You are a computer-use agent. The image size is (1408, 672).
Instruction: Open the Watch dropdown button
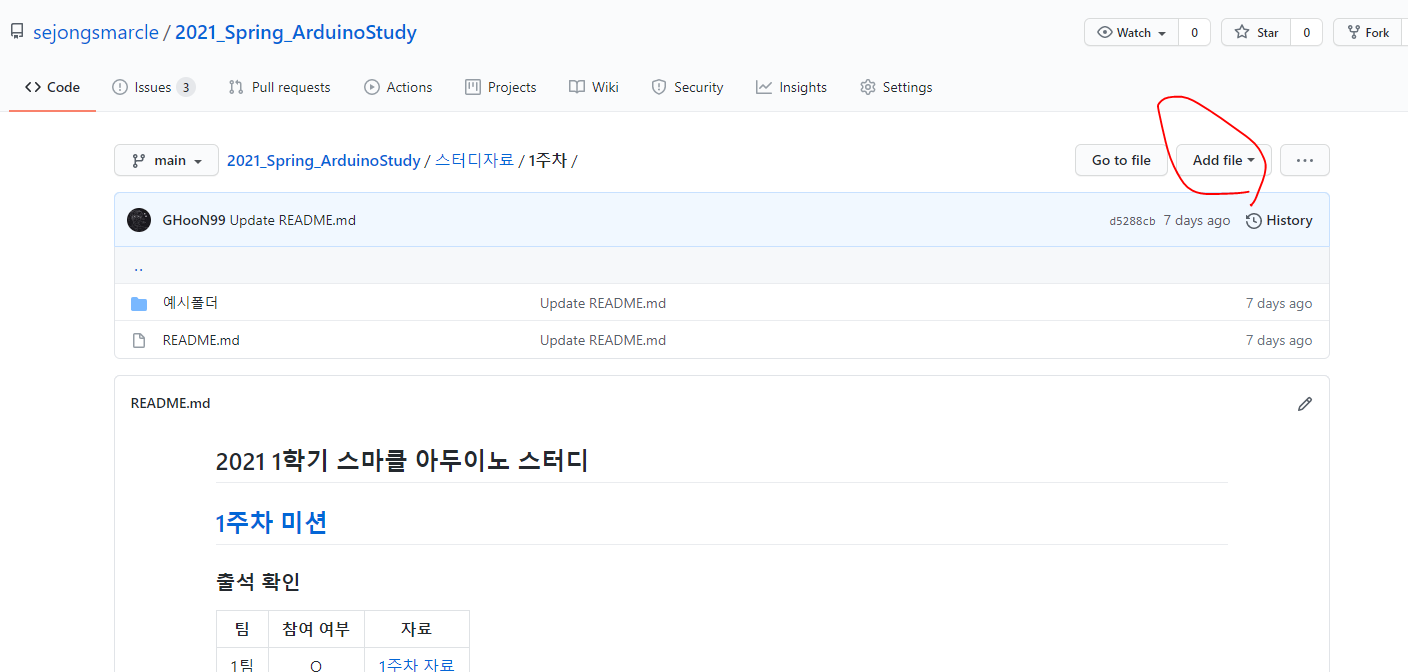tap(1131, 32)
